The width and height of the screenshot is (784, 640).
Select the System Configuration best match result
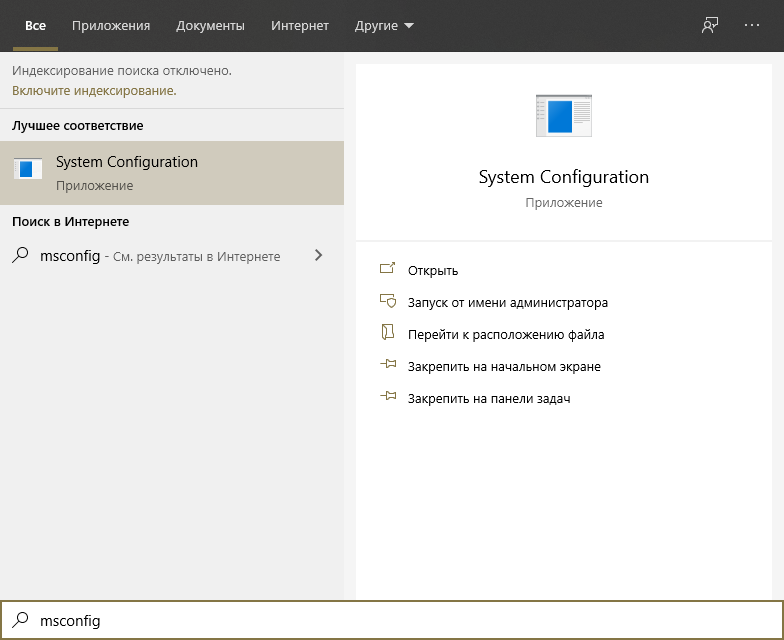172,173
